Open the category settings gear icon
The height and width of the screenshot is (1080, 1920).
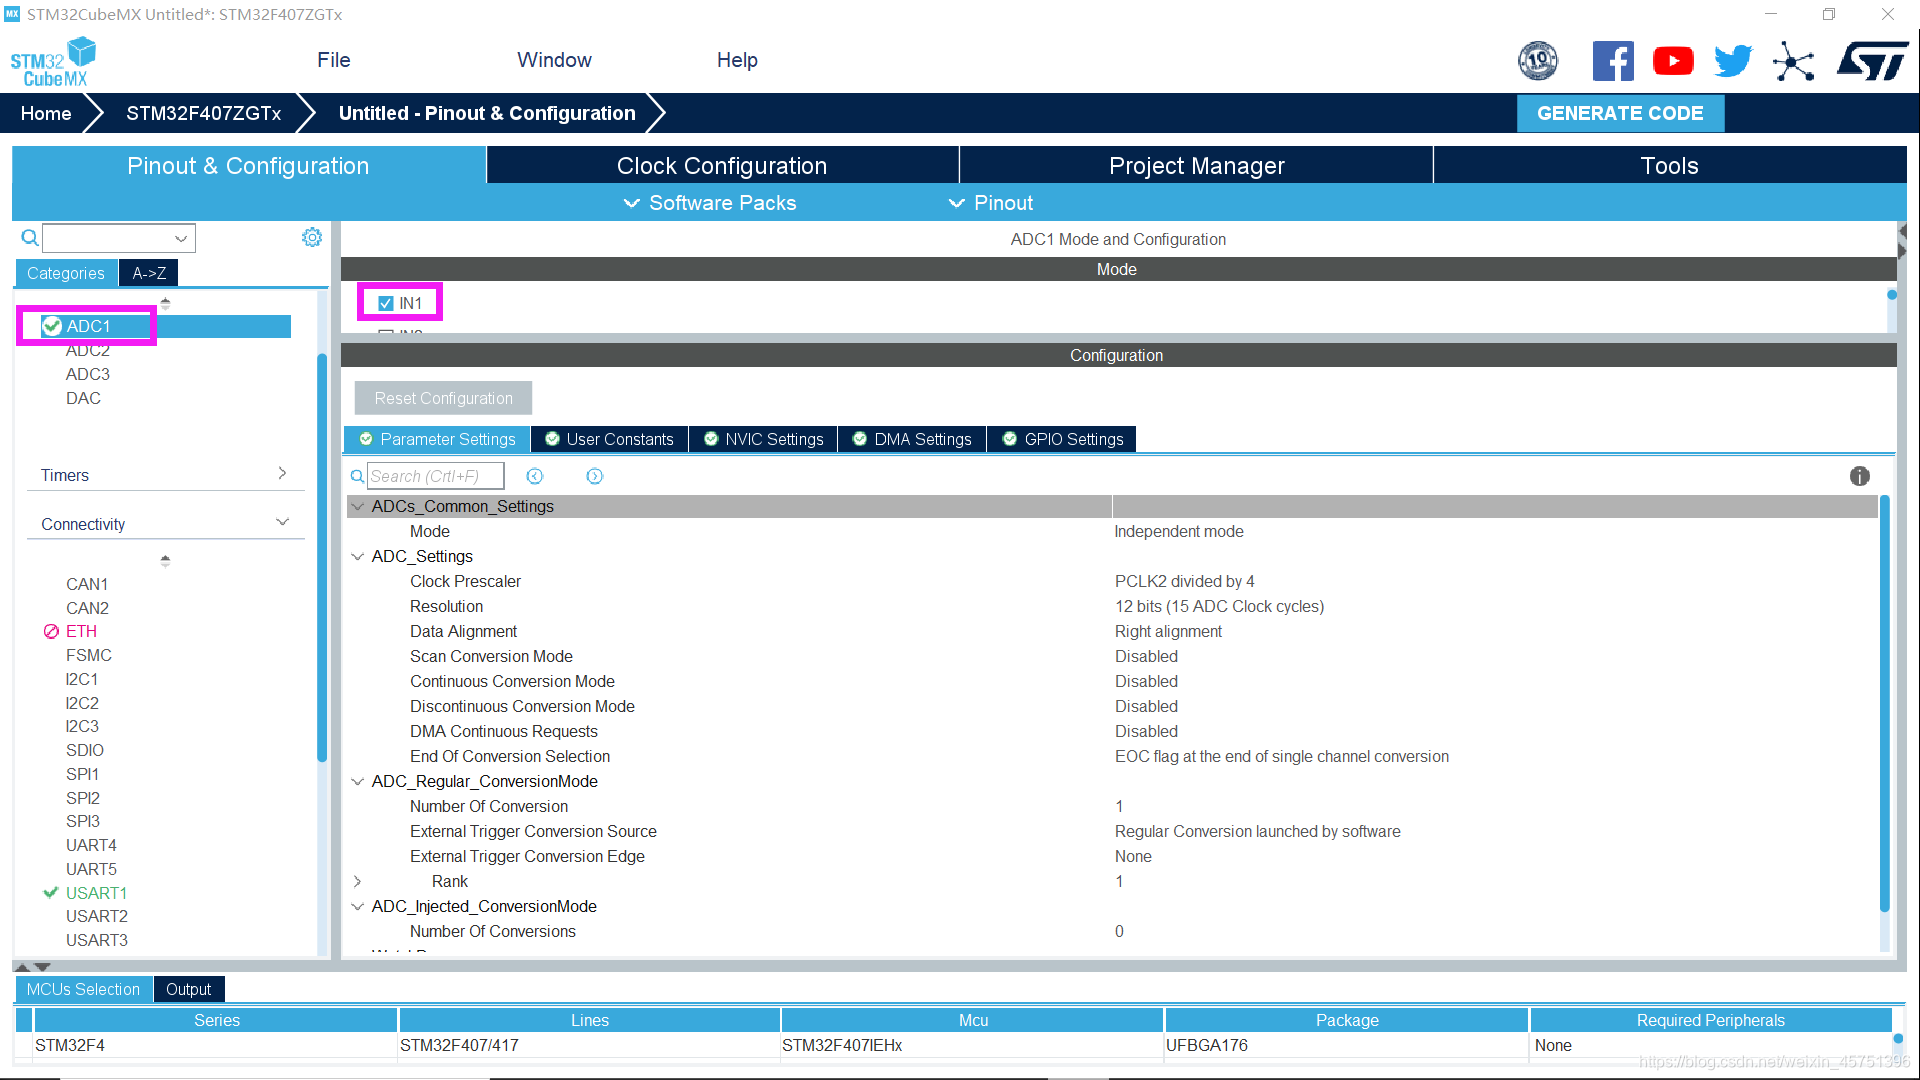[x=312, y=237]
